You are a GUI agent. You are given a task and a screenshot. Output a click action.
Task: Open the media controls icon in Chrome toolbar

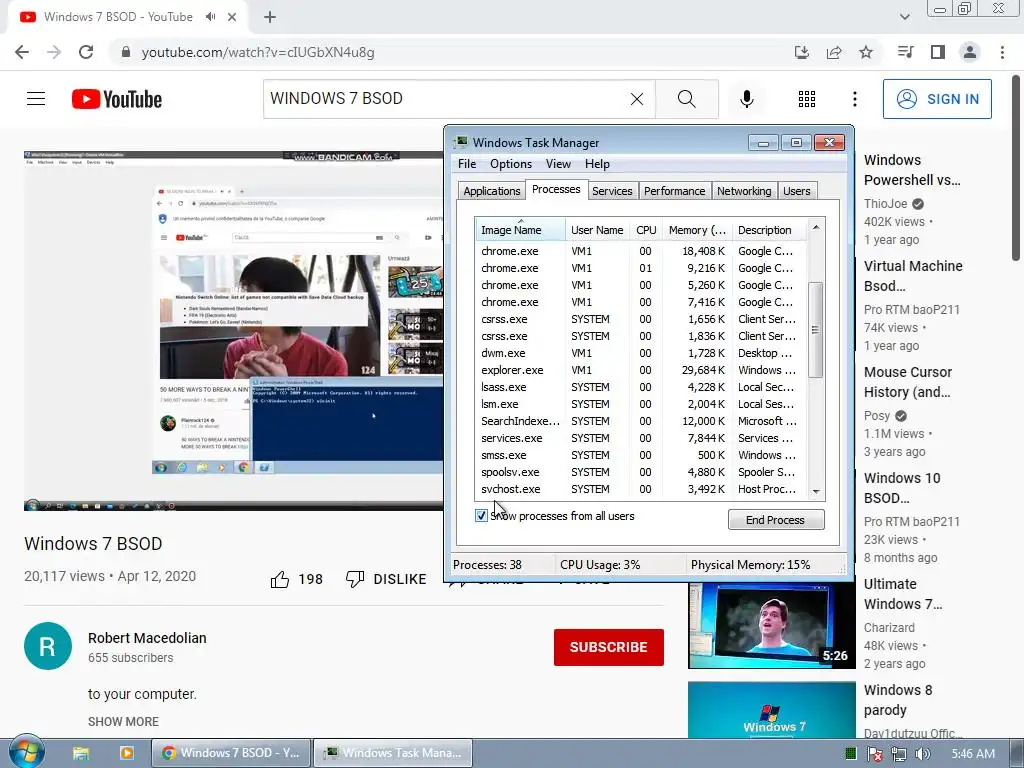905,52
